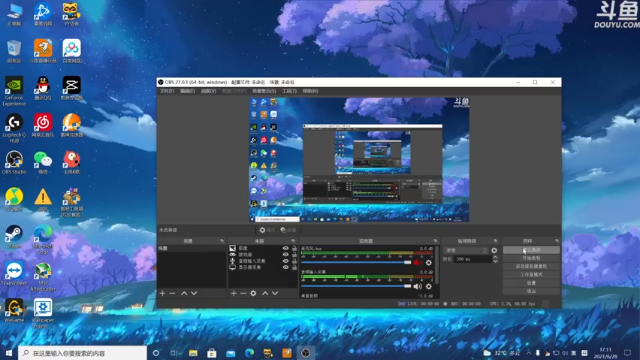Decrease transition duration with down arrow

coord(495,261)
